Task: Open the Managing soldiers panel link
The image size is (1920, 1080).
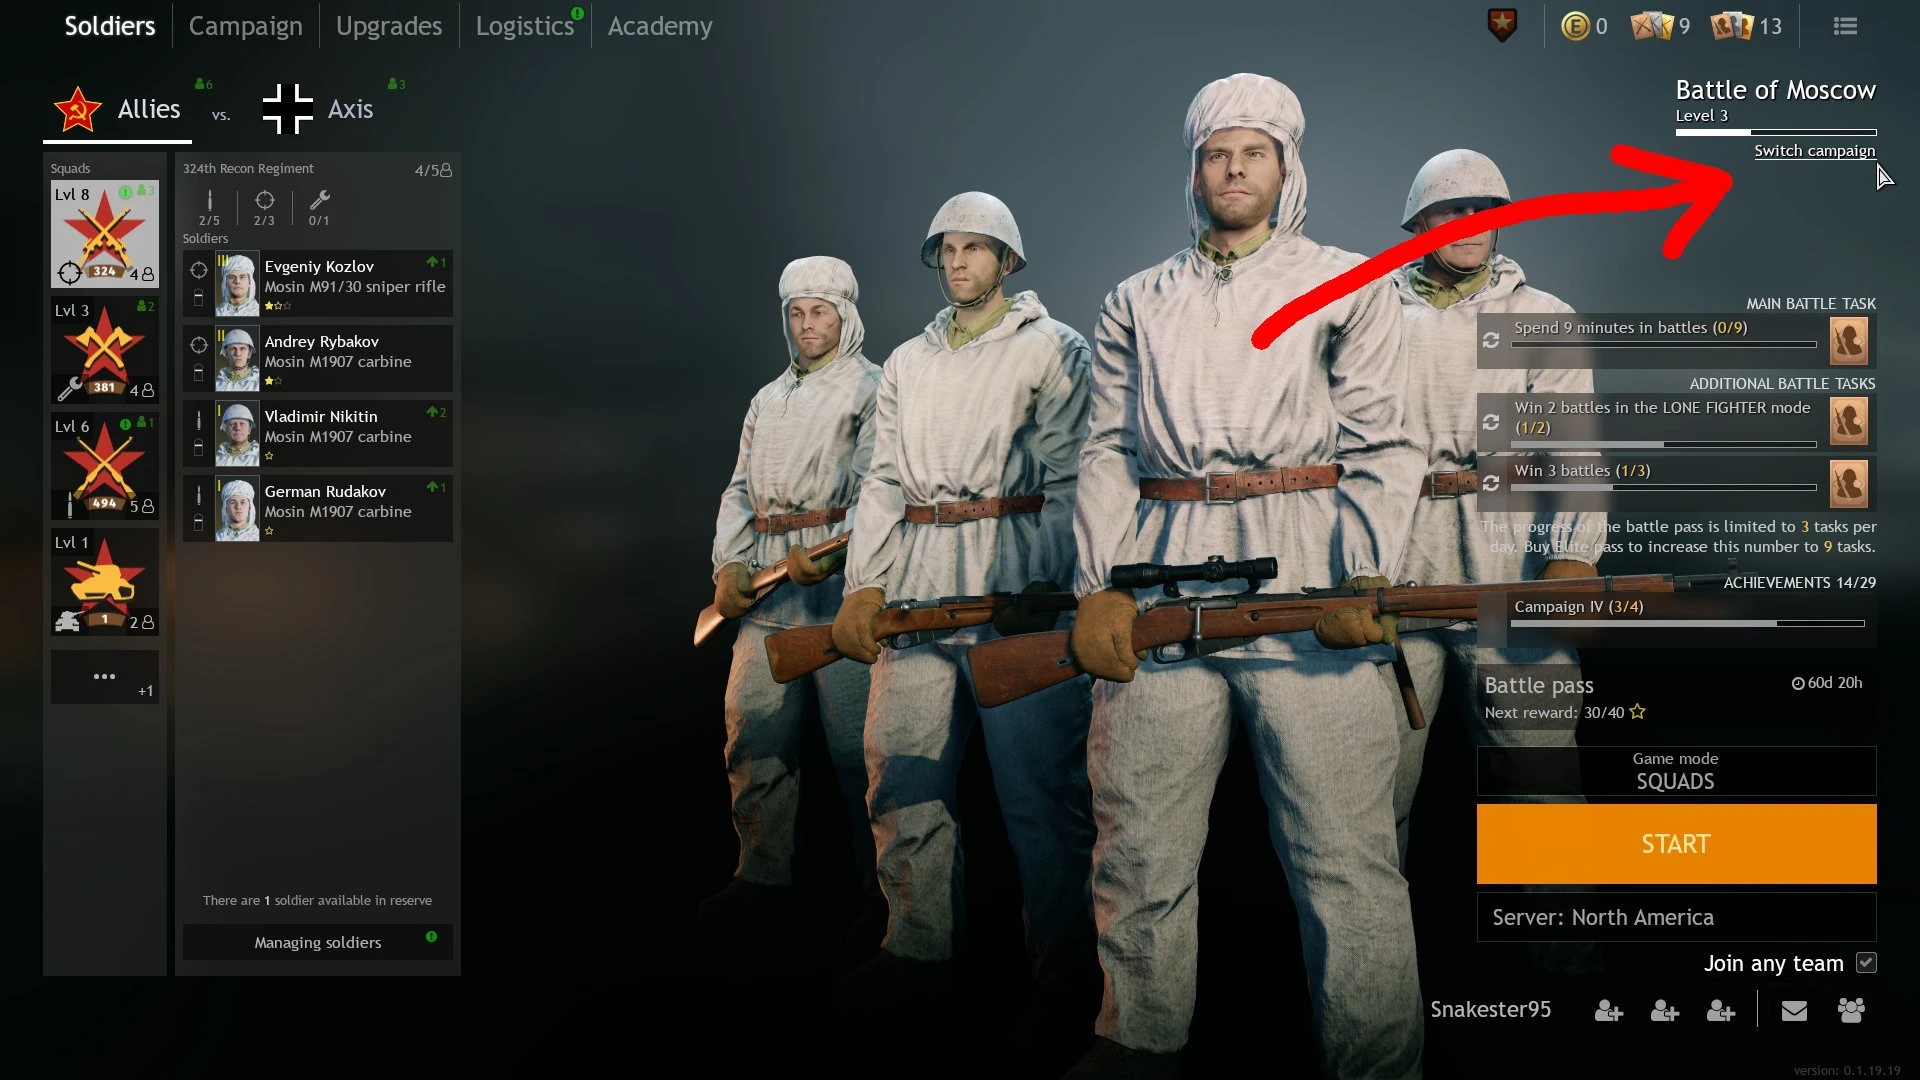Action: click(316, 943)
